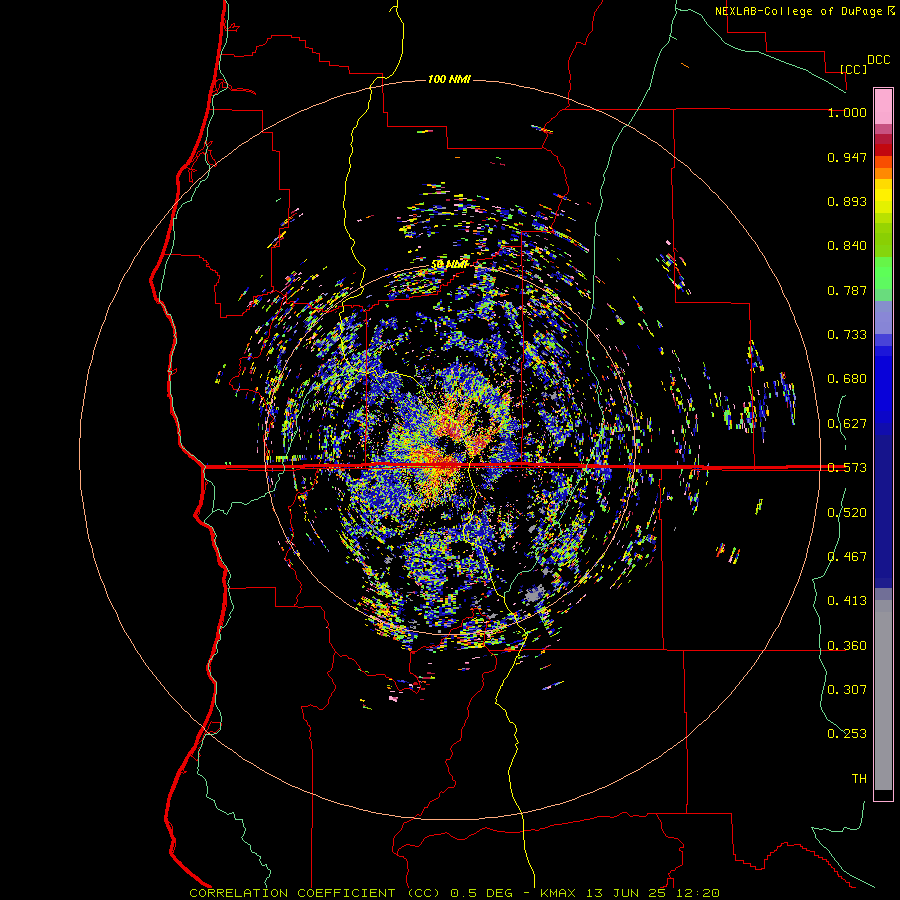Select the 0.413 scale value
900x900 pixels.
[x=847, y=601]
